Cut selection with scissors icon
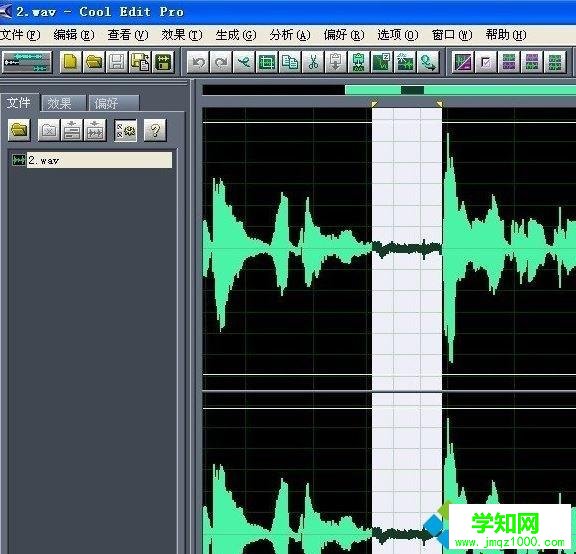Viewport: 576px width, 554px height. coord(313,62)
